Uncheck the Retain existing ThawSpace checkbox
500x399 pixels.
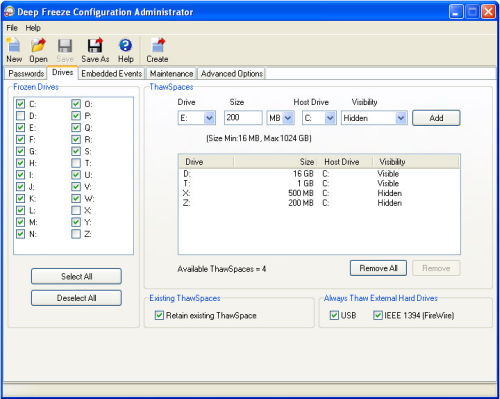coord(159,315)
